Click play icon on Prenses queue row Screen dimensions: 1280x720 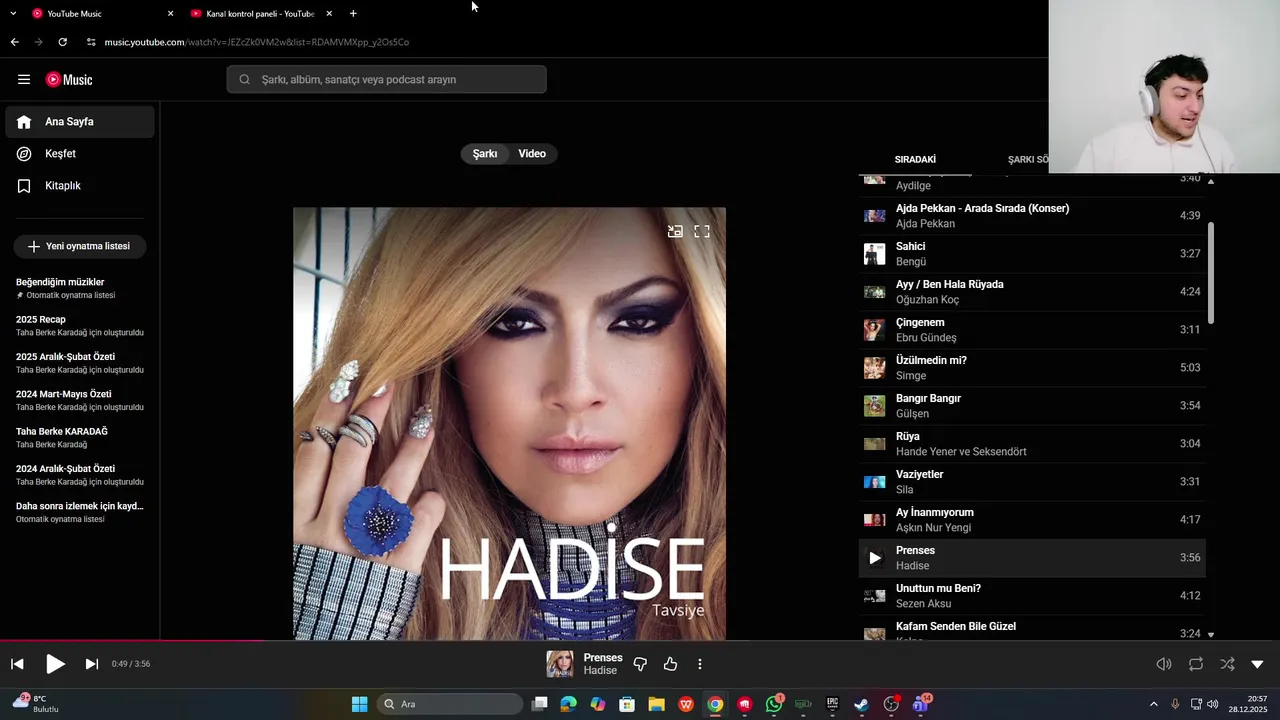(875, 558)
